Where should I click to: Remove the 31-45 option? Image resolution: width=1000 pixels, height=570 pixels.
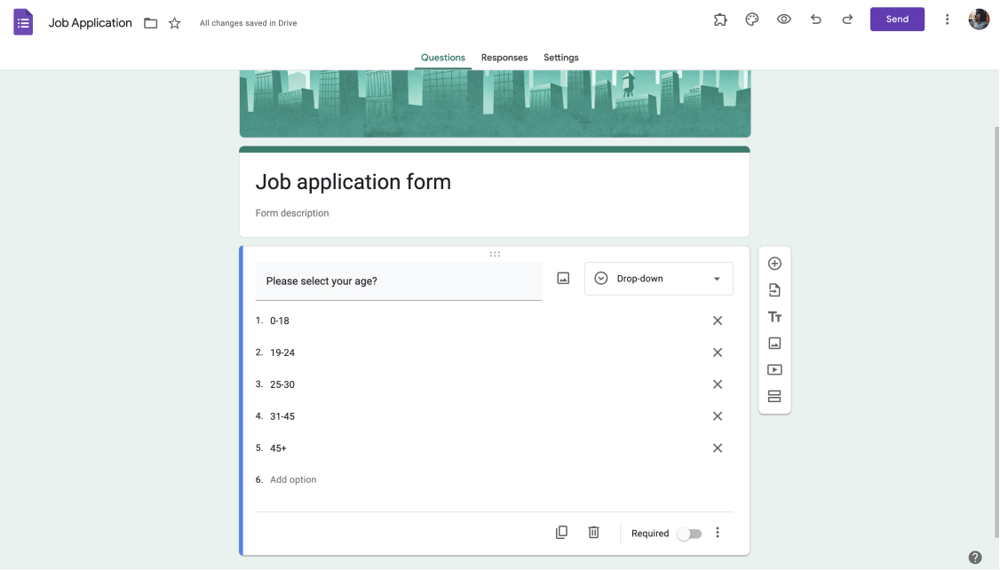(x=717, y=416)
